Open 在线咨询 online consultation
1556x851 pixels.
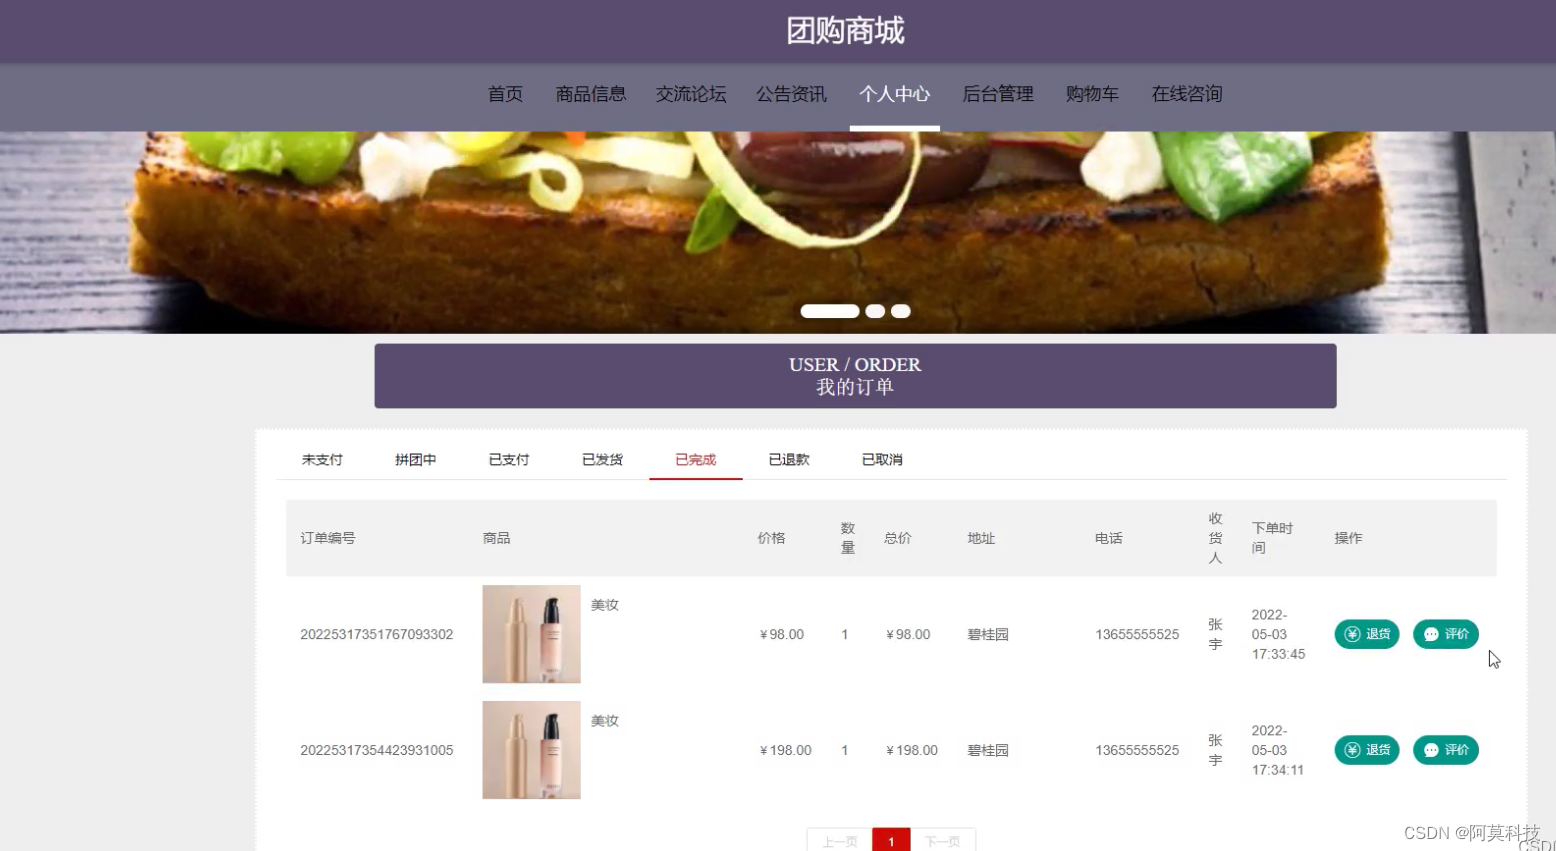pos(1187,94)
